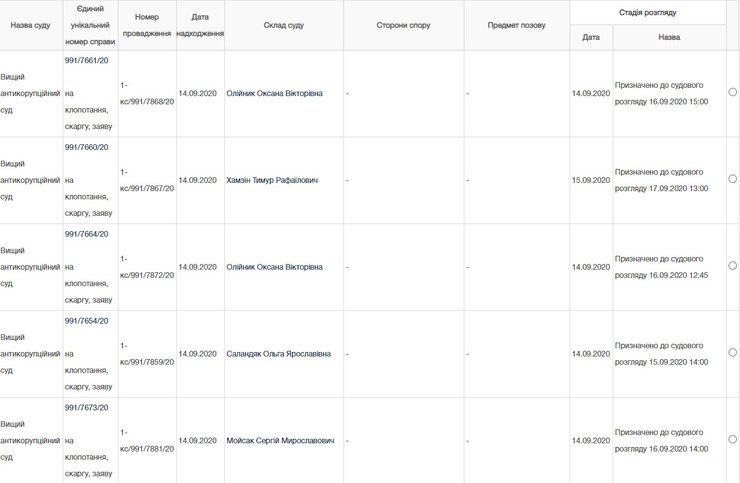The width and height of the screenshot is (740, 483).
Task: Select radio button for case 991/7660/20
Action: [x=733, y=179]
